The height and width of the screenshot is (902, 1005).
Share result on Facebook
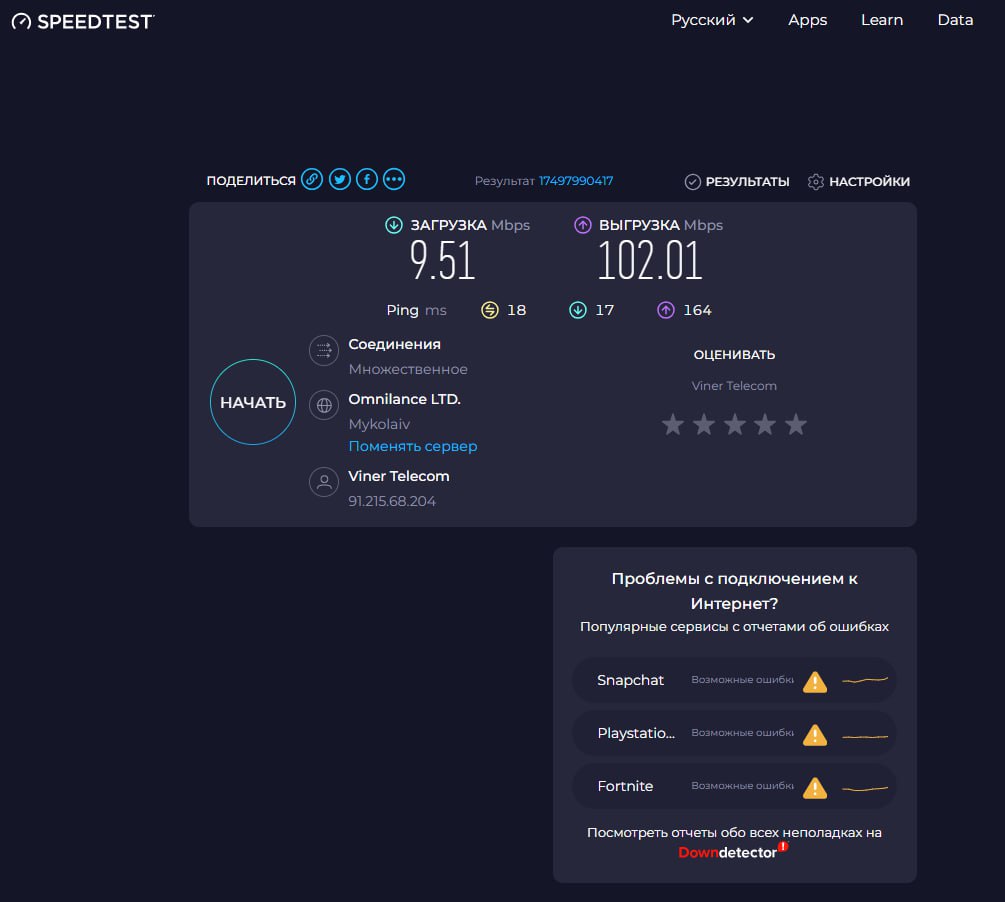pyautogui.click(x=367, y=180)
